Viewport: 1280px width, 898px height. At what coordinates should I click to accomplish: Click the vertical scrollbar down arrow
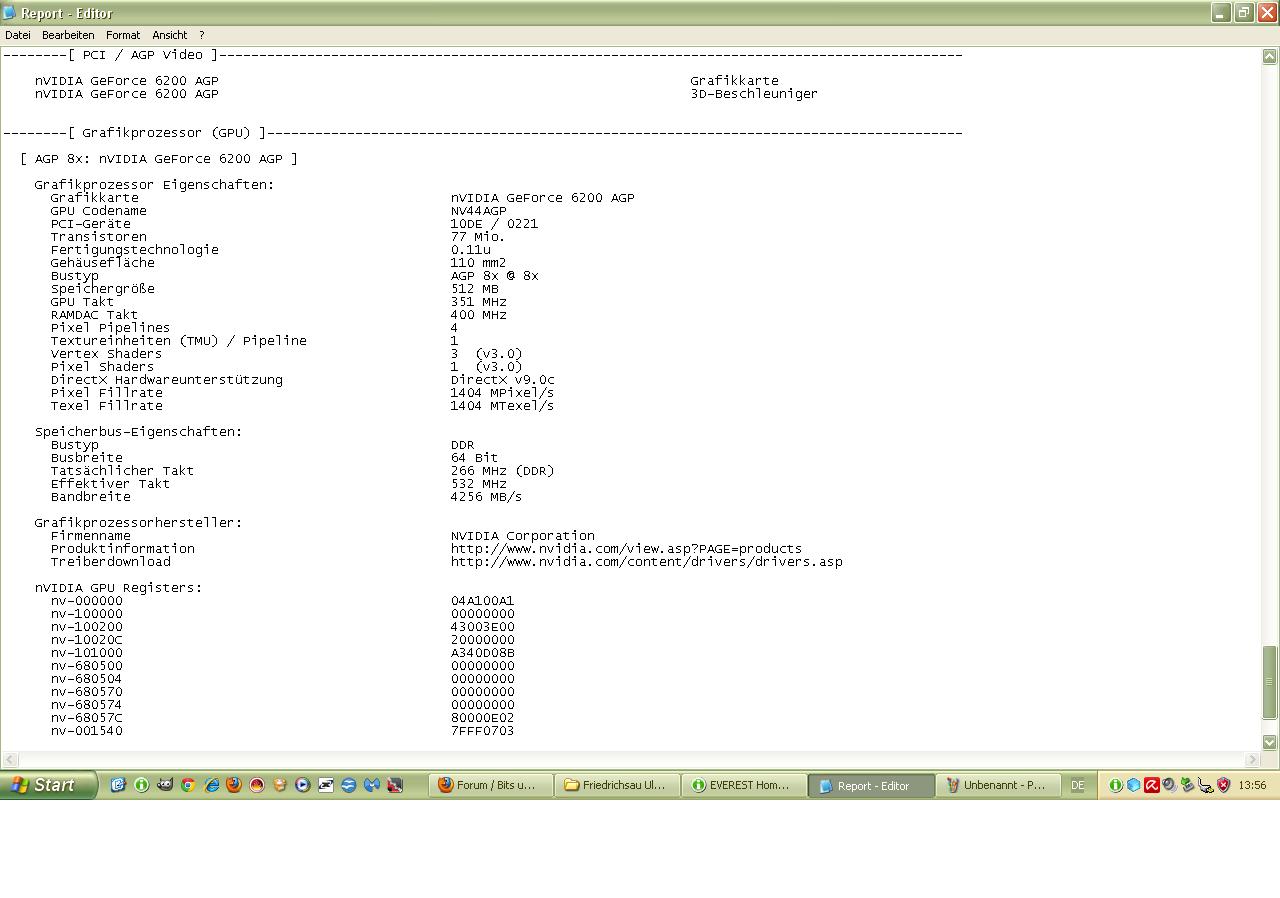tap(1270, 742)
